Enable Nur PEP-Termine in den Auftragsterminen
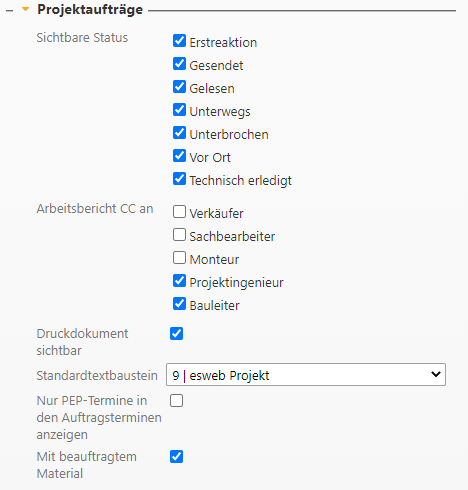 [x=176, y=401]
